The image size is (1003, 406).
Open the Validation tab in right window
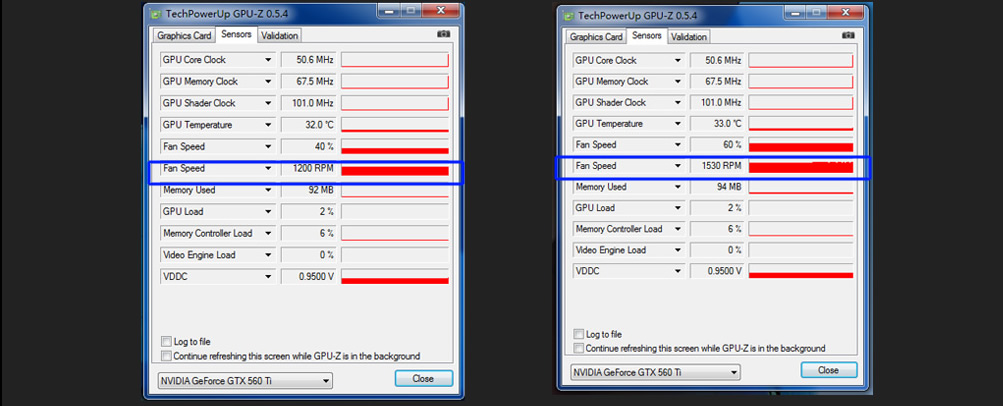coord(688,37)
